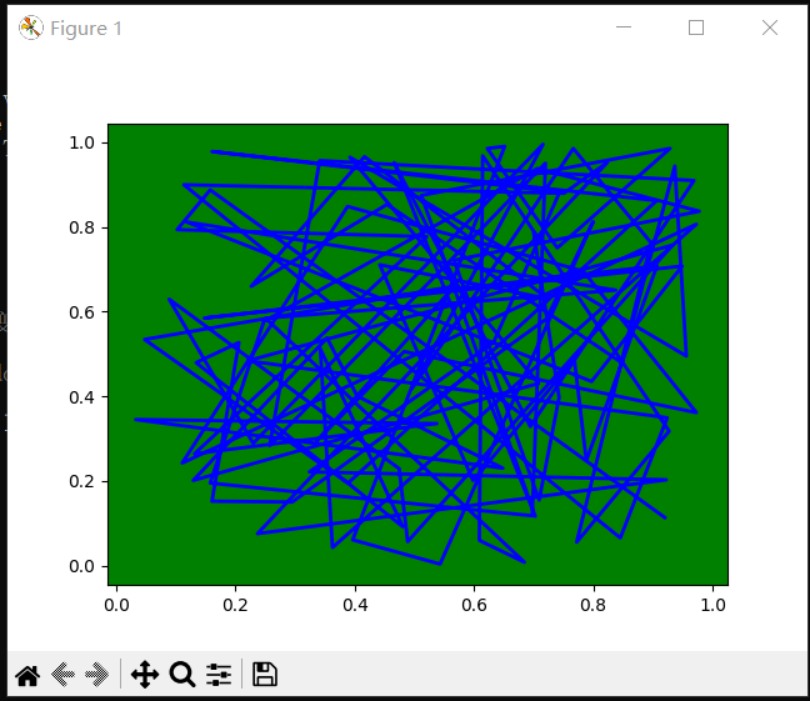Viewport: 810px width, 702px height.
Task: Click the y-axis label 0.8
Action: point(82,227)
